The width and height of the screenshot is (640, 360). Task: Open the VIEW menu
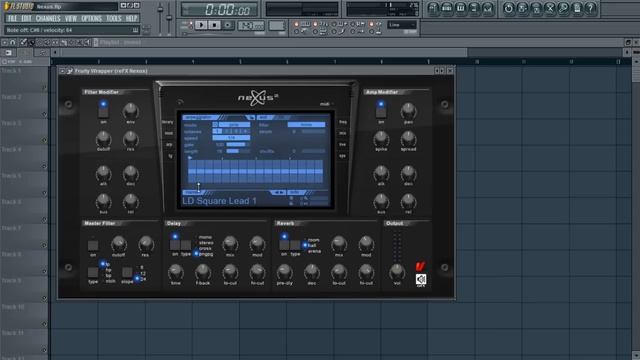coord(71,18)
